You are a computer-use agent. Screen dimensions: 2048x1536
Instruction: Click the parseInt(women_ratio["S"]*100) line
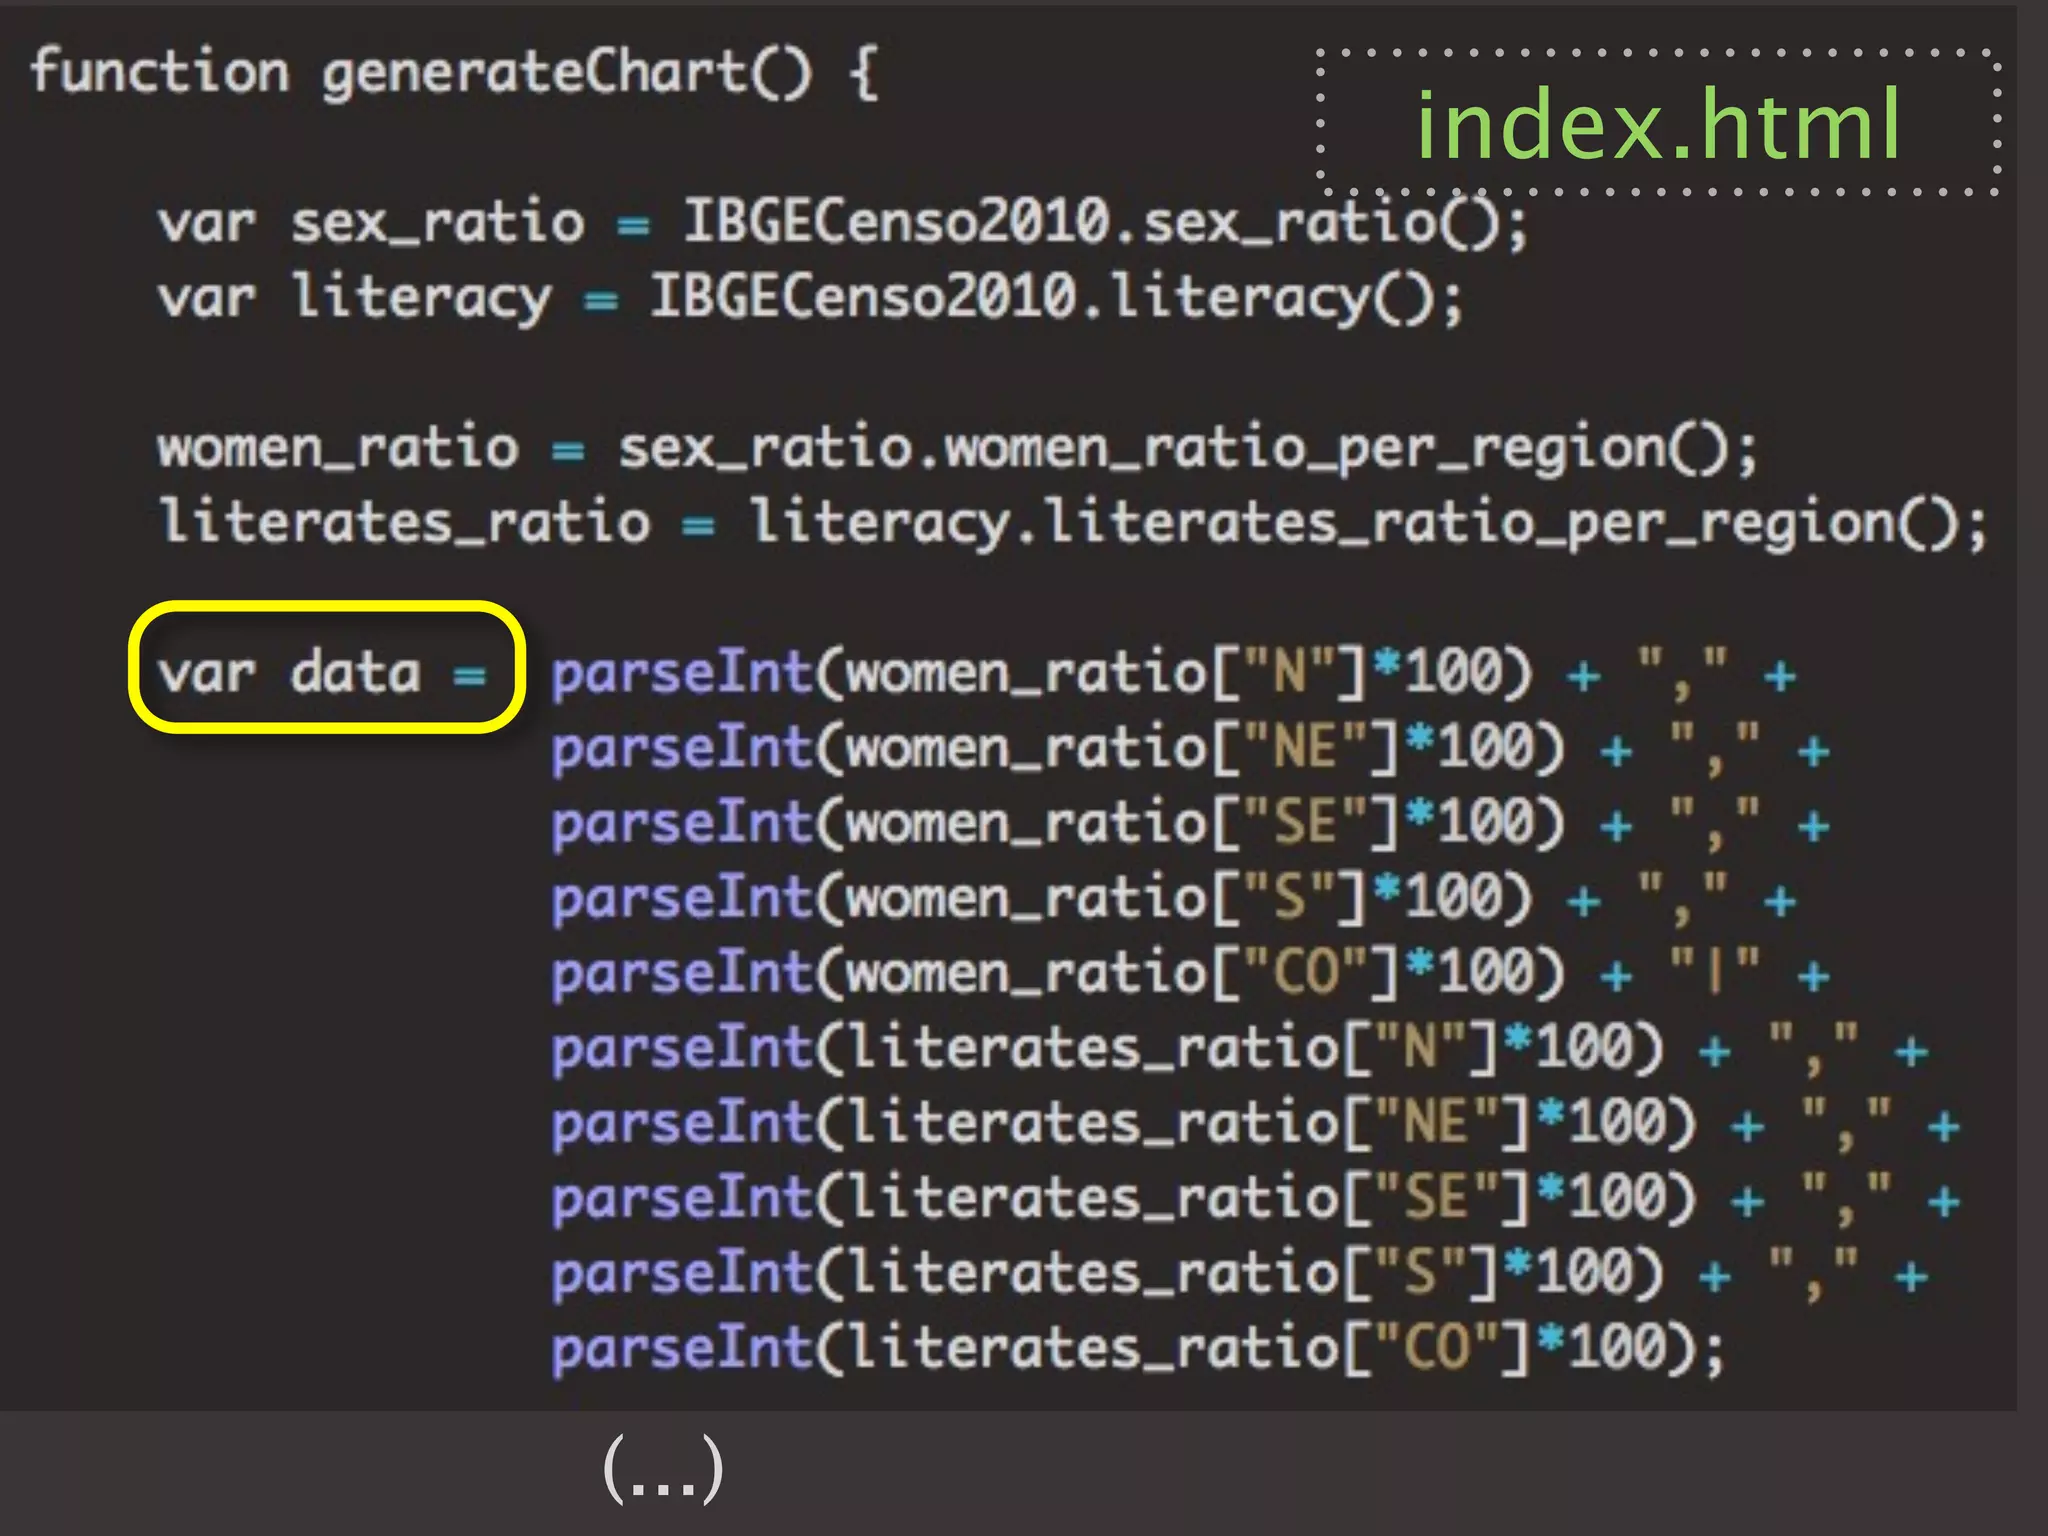(1174, 898)
